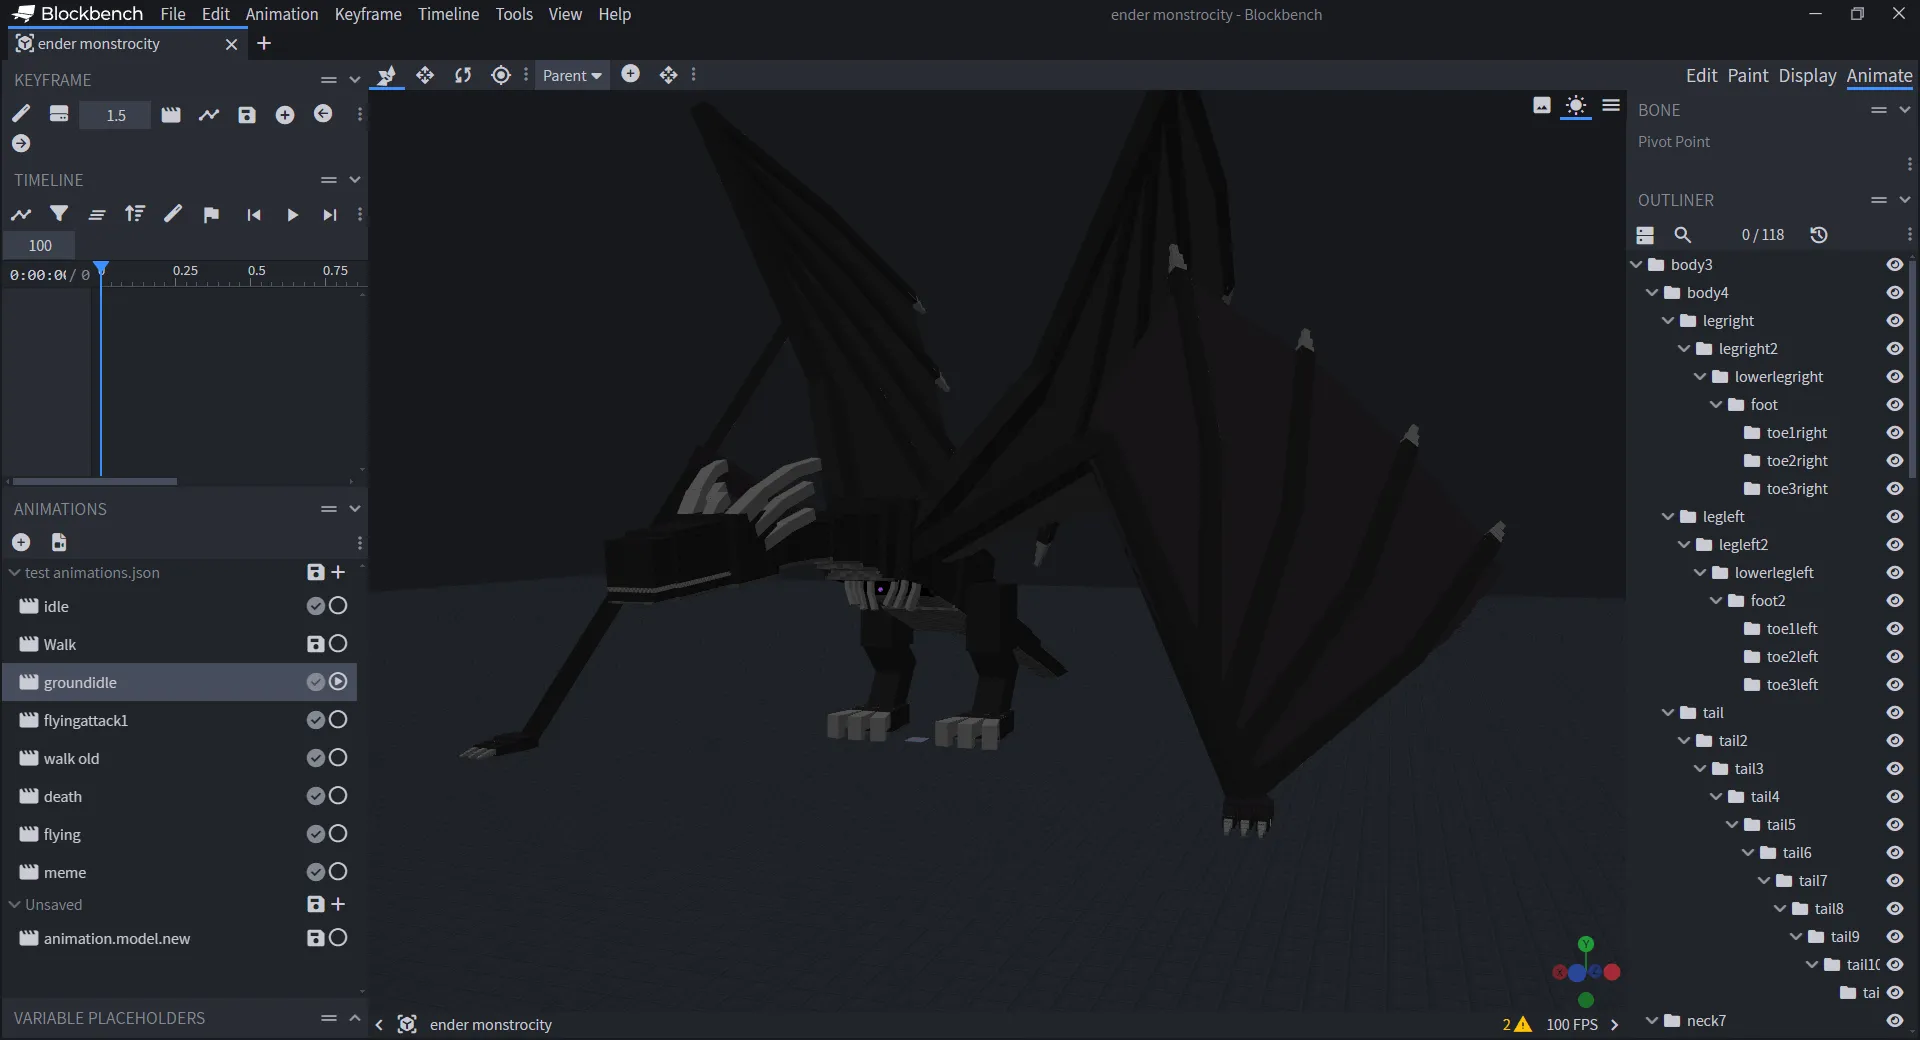Toggle playback circle for death animation

pos(338,796)
